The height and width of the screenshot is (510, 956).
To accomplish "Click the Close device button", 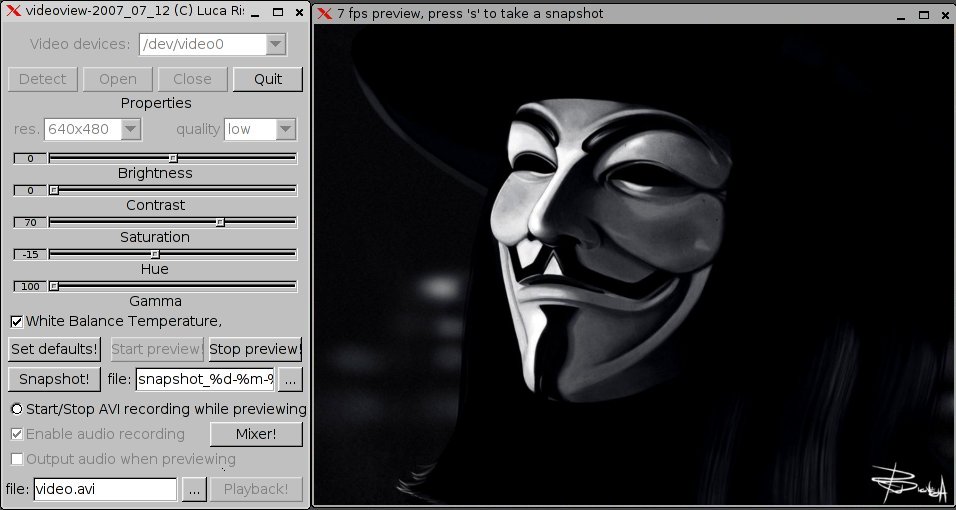I will [192, 79].
